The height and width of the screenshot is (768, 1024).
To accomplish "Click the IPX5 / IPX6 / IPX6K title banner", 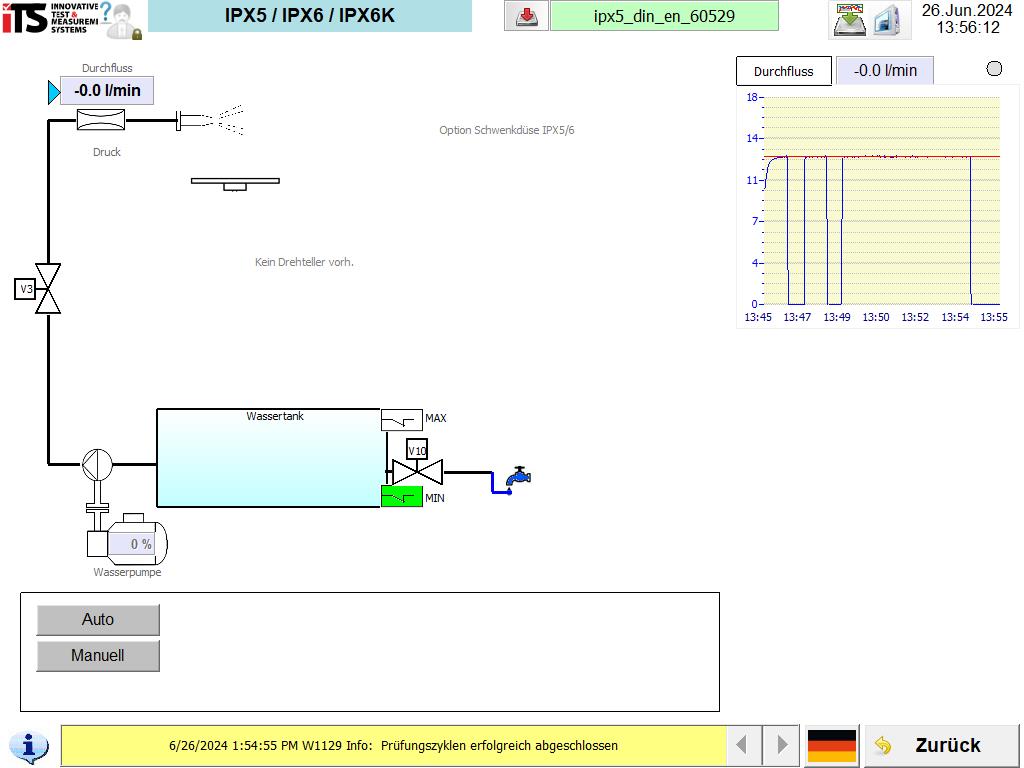I will click(x=310, y=16).
